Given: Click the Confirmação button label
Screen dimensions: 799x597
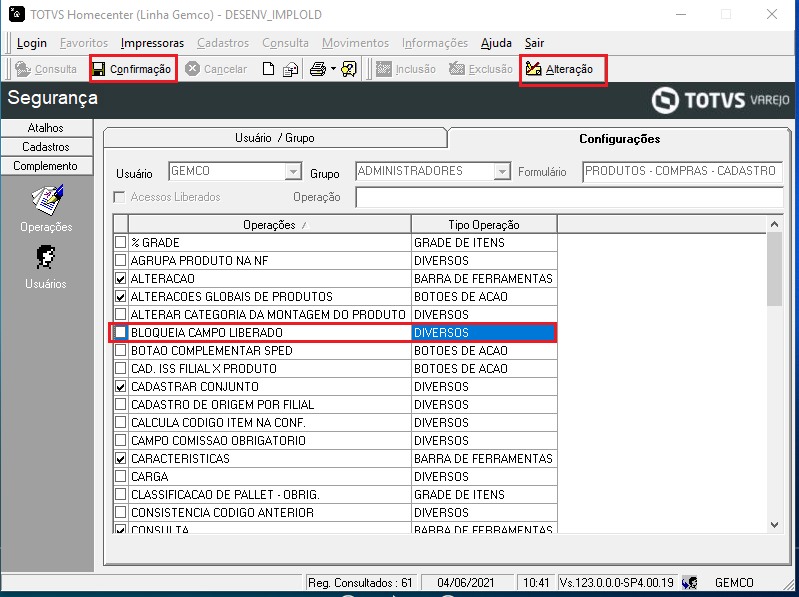Looking at the screenshot, I should [140, 69].
